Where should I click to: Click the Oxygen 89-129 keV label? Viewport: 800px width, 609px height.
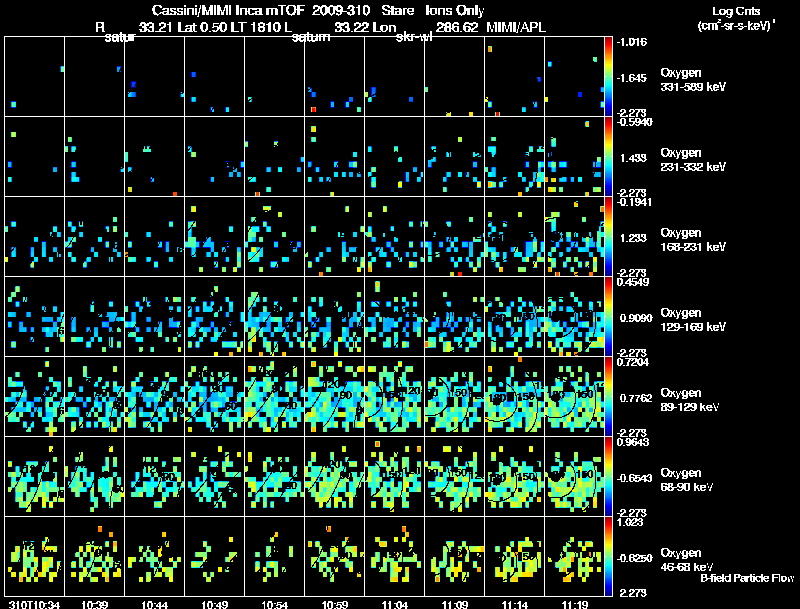click(690, 400)
